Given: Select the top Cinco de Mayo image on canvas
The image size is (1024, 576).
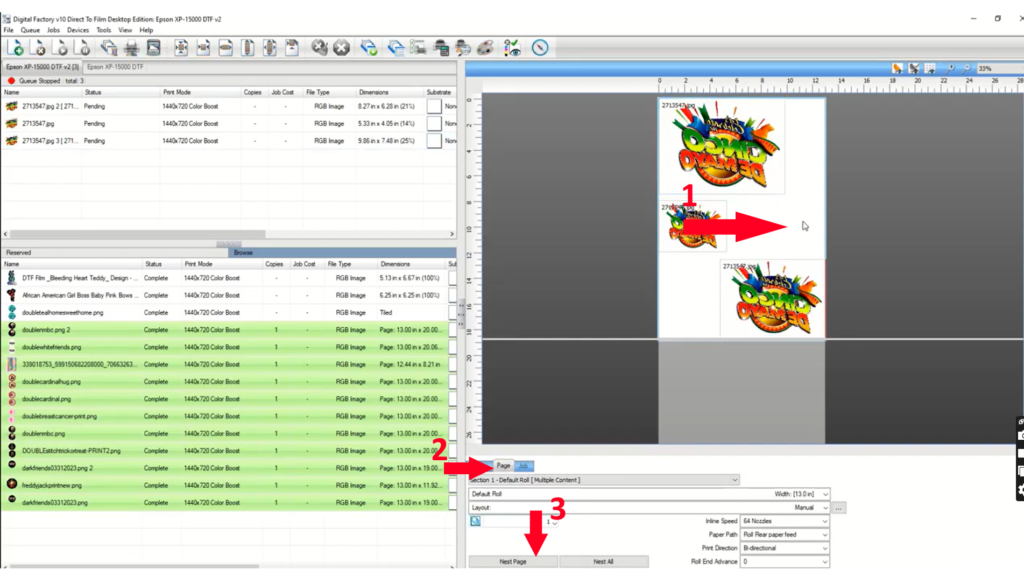Looking at the screenshot, I should pyautogui.click(x=722, y=146).
